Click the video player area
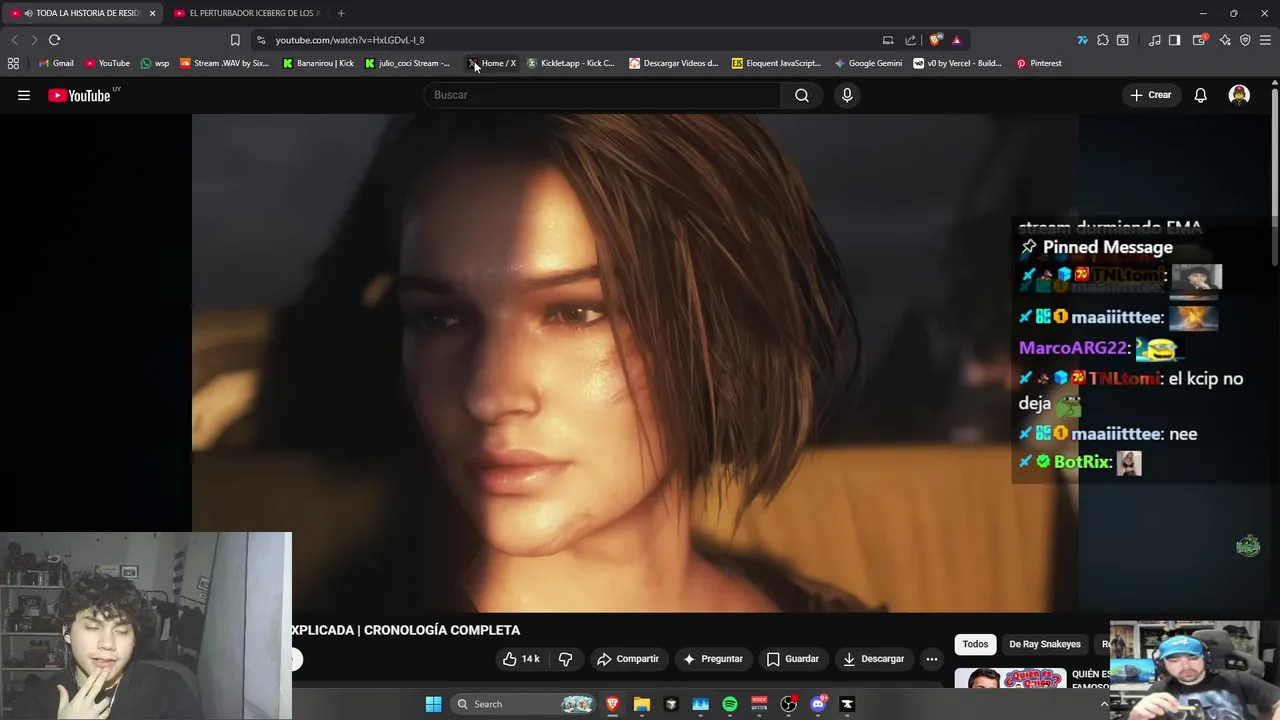This screenshot has width=1280, height=720. [635, 362]
